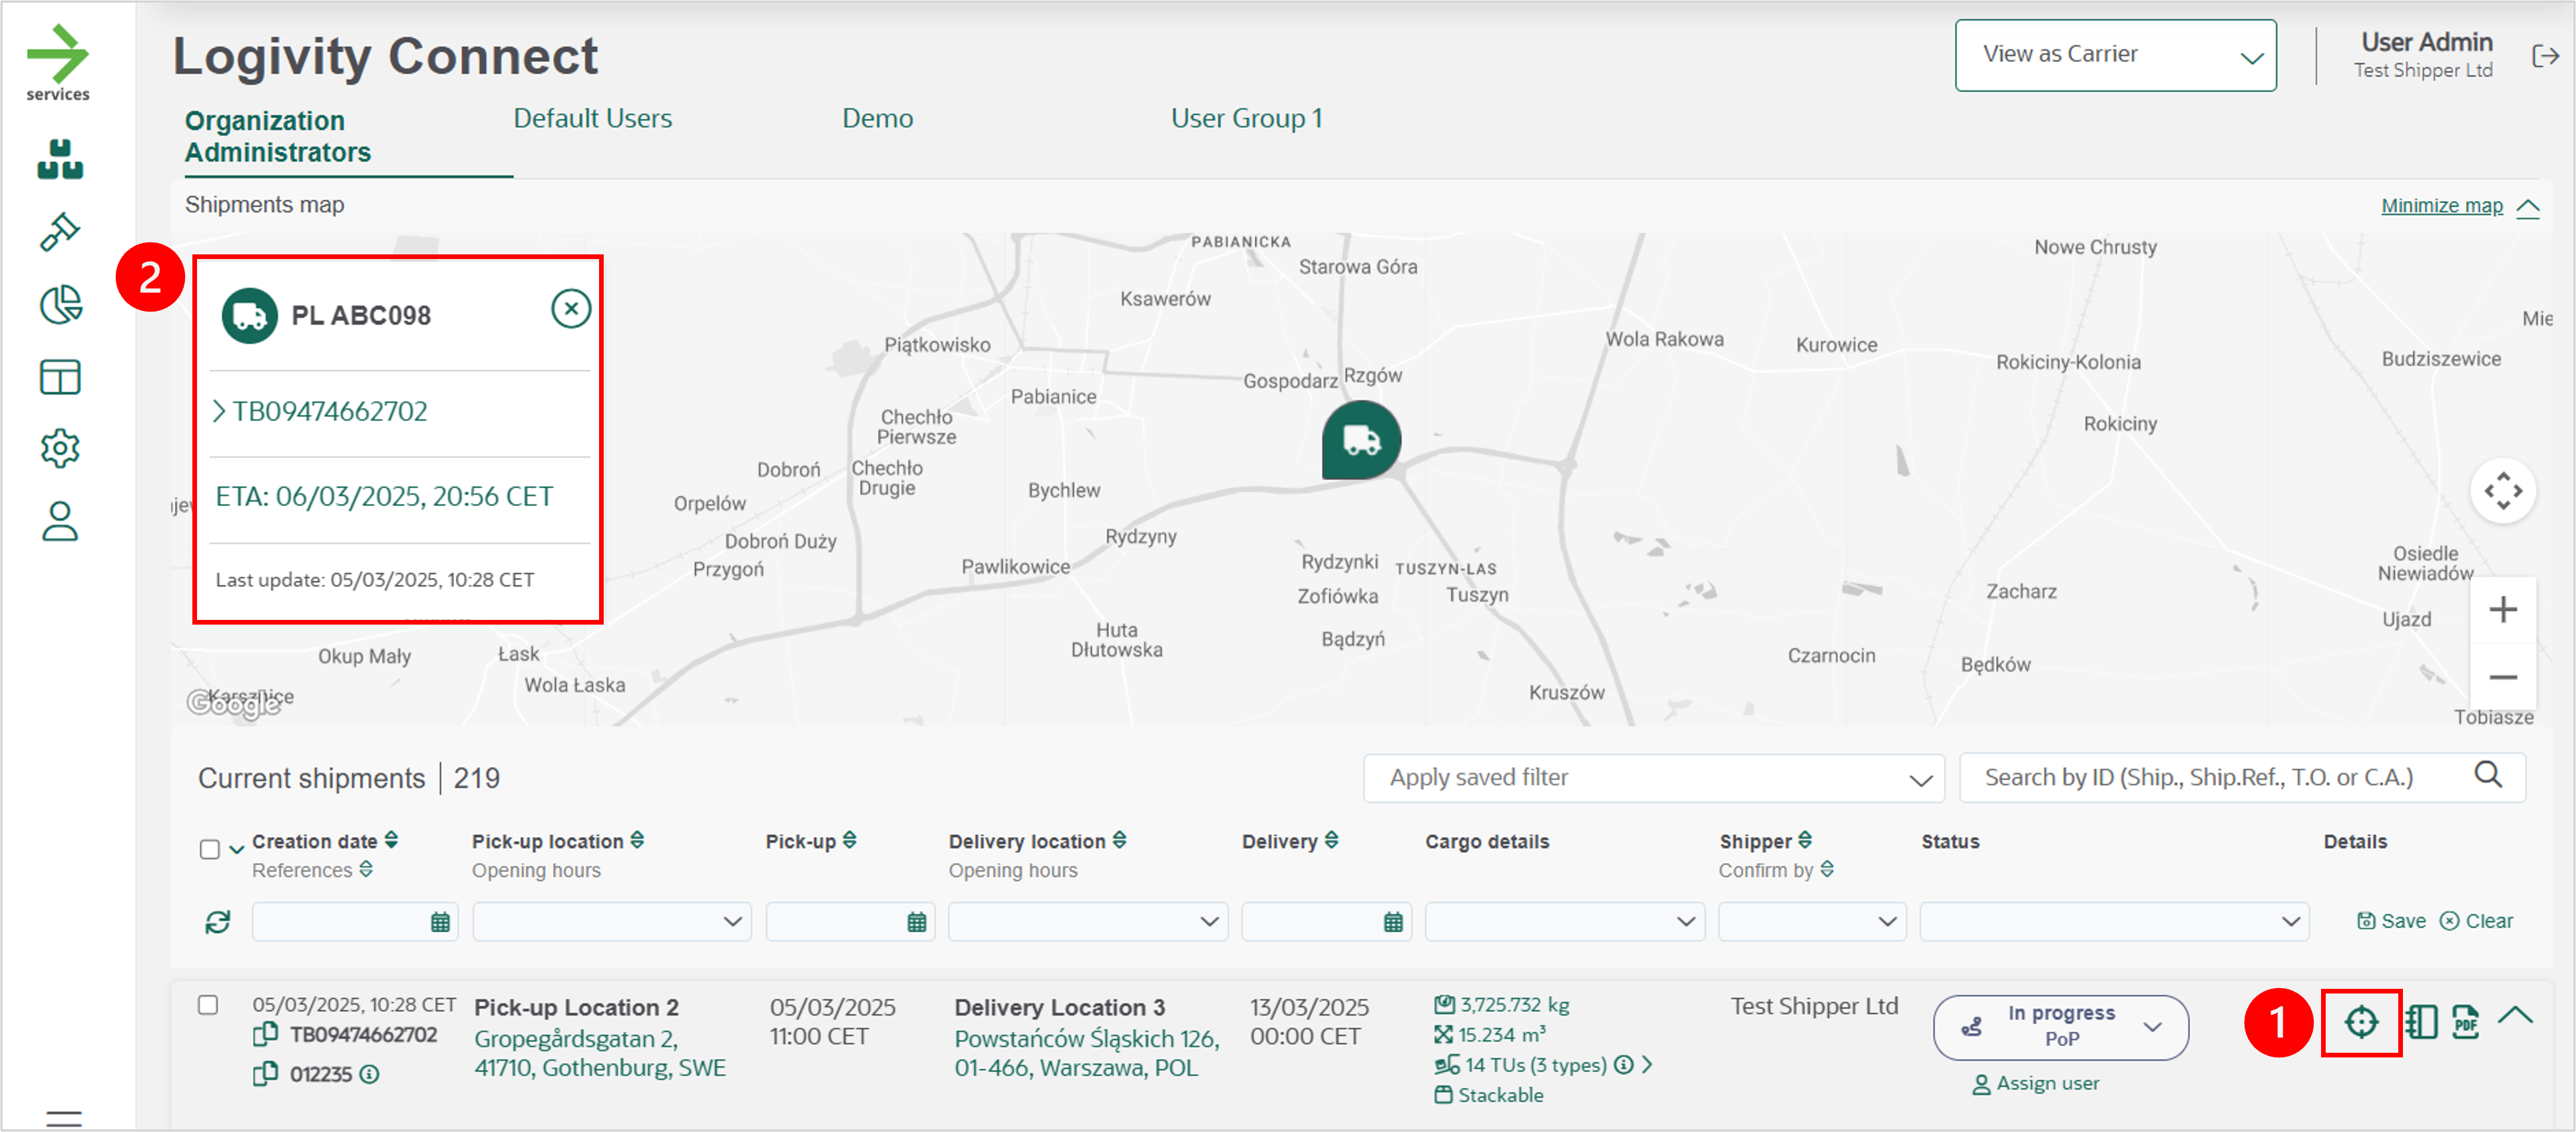Tick the select-all shipments checkbox

(x=209, y=850)
